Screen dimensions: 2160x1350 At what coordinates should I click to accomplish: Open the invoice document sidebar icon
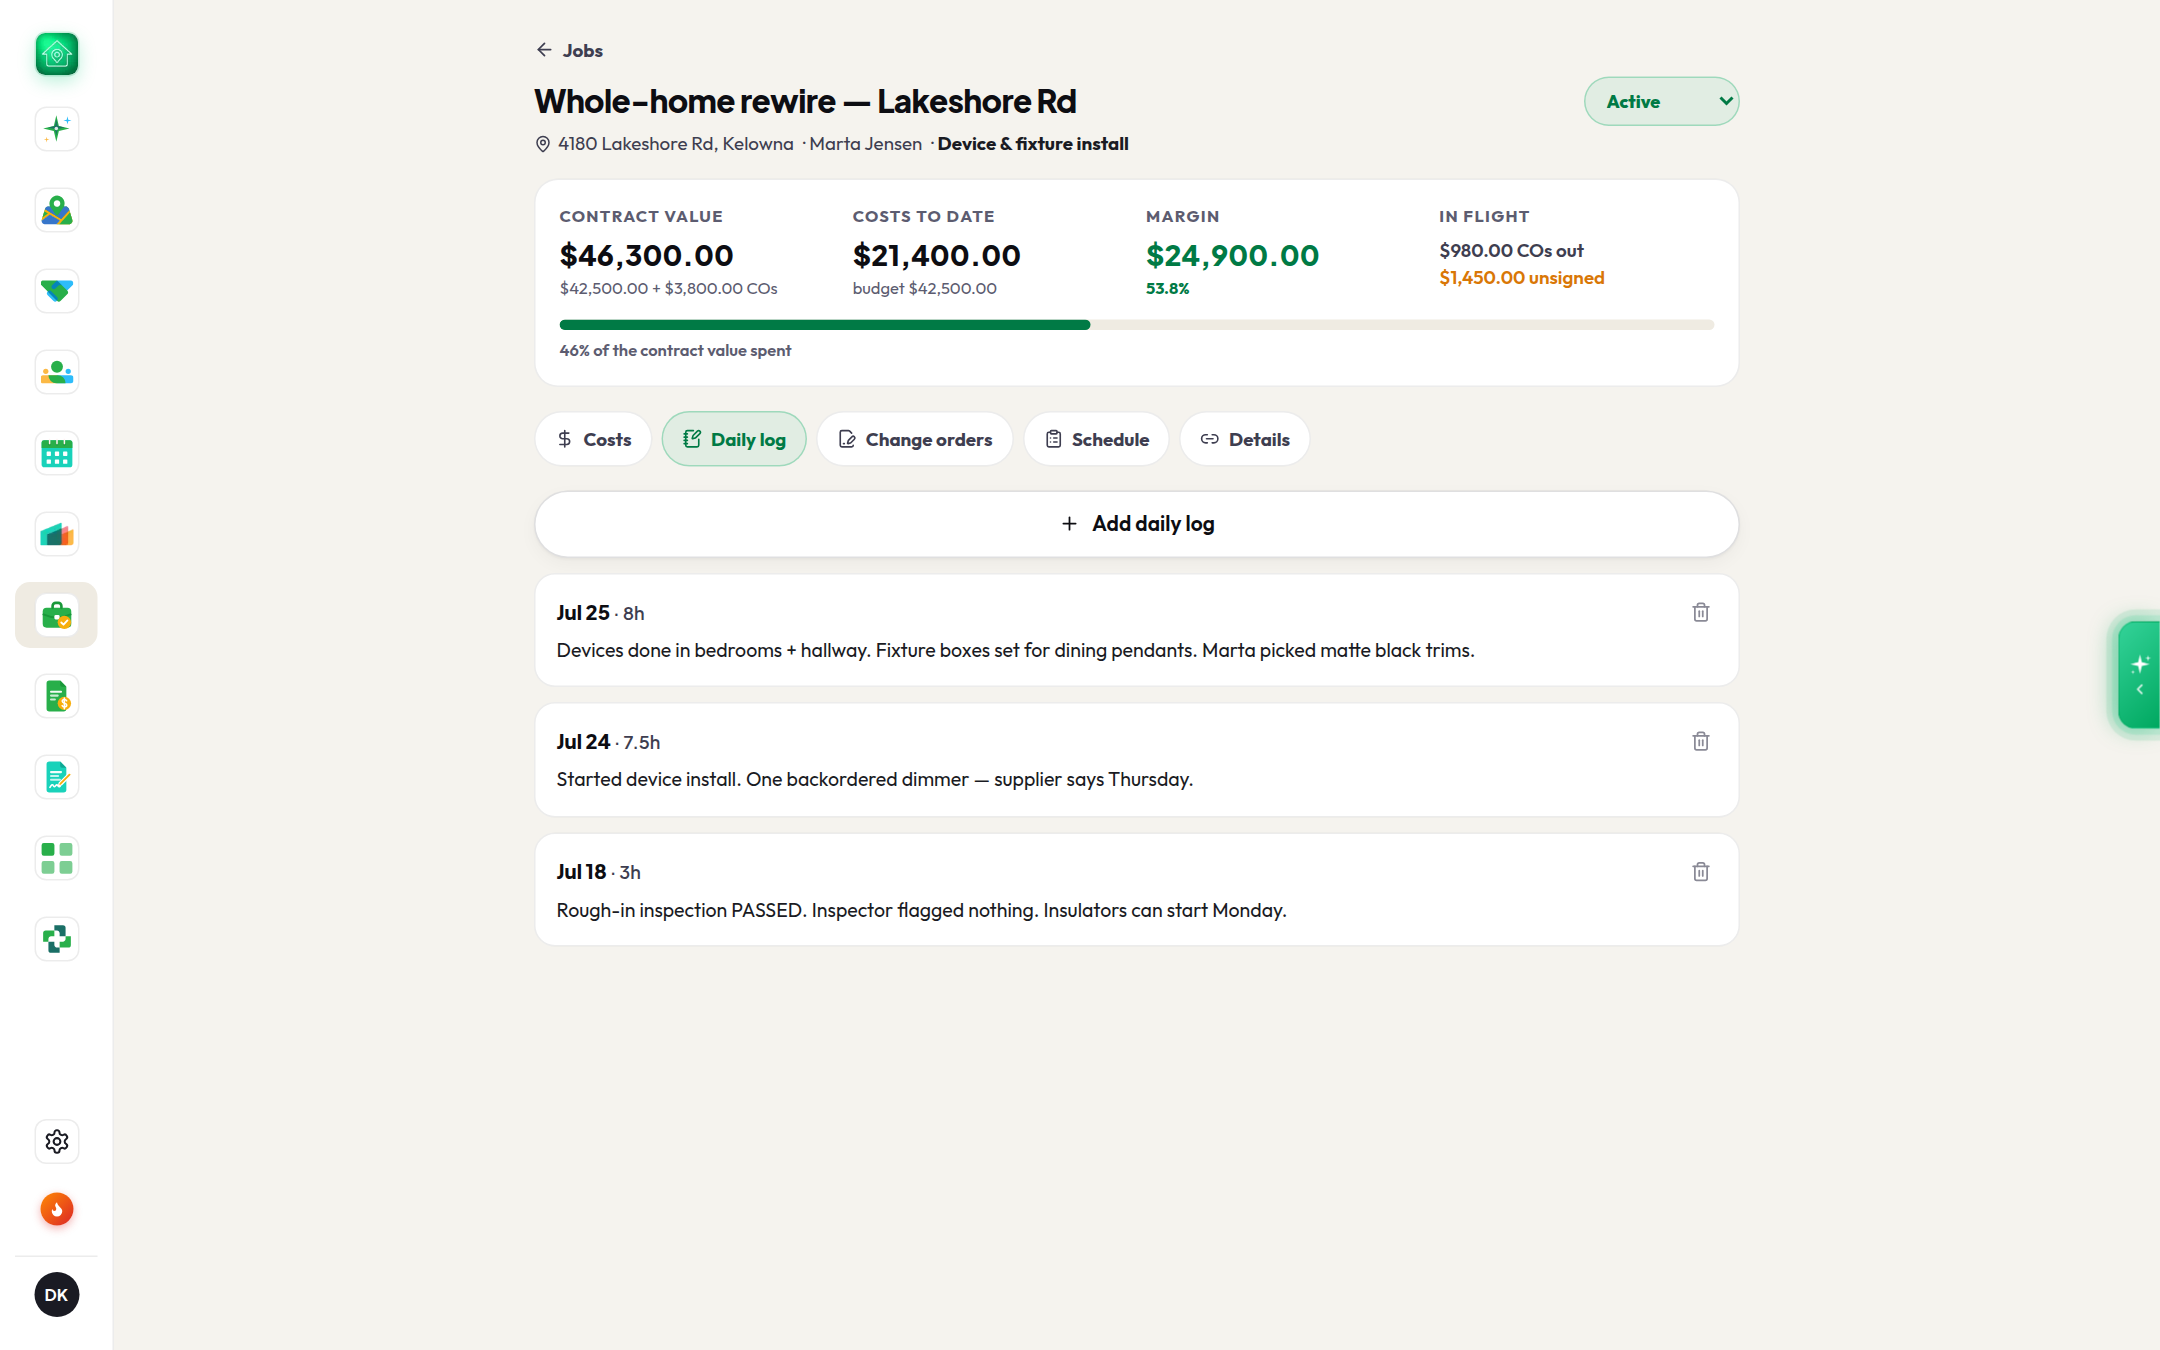coord(57,696)
